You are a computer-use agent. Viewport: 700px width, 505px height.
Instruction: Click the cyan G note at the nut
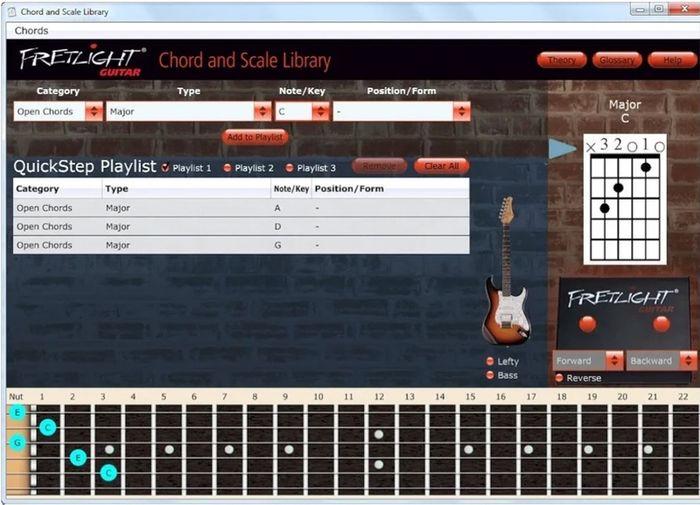17,442
